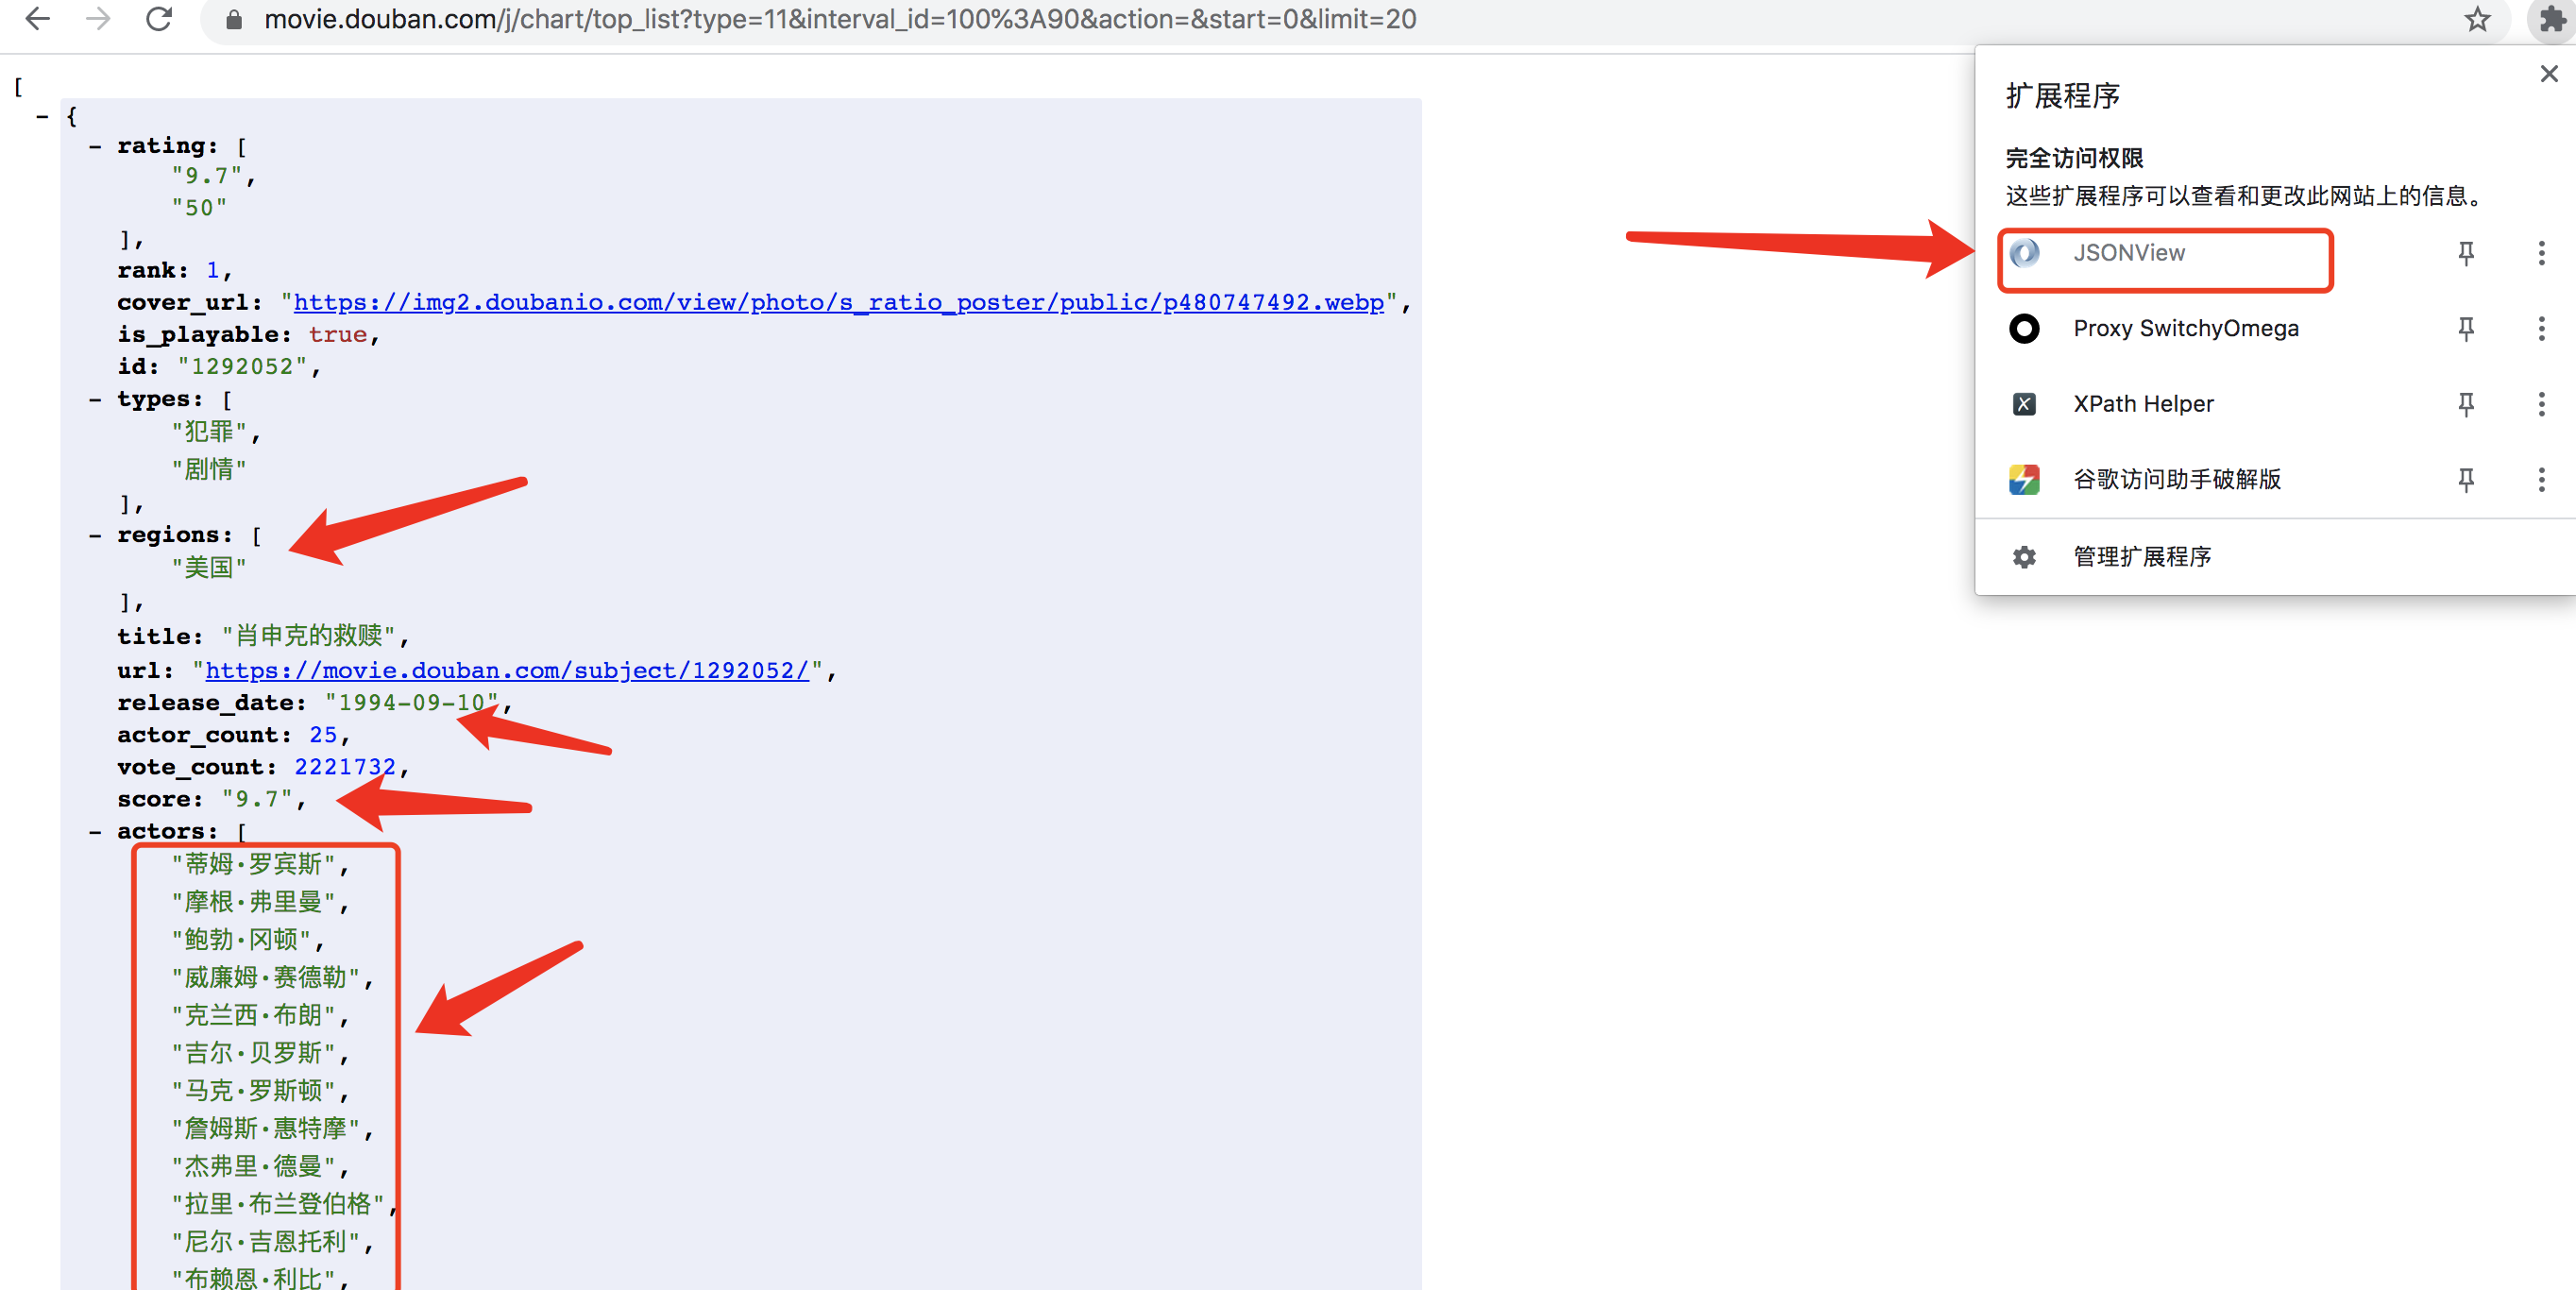Image resolution: width=2576 pixels, height=1290 pixels.
Task: Click the Proxy SwitchyOmega icon
Action: (x=2024, y=328)
